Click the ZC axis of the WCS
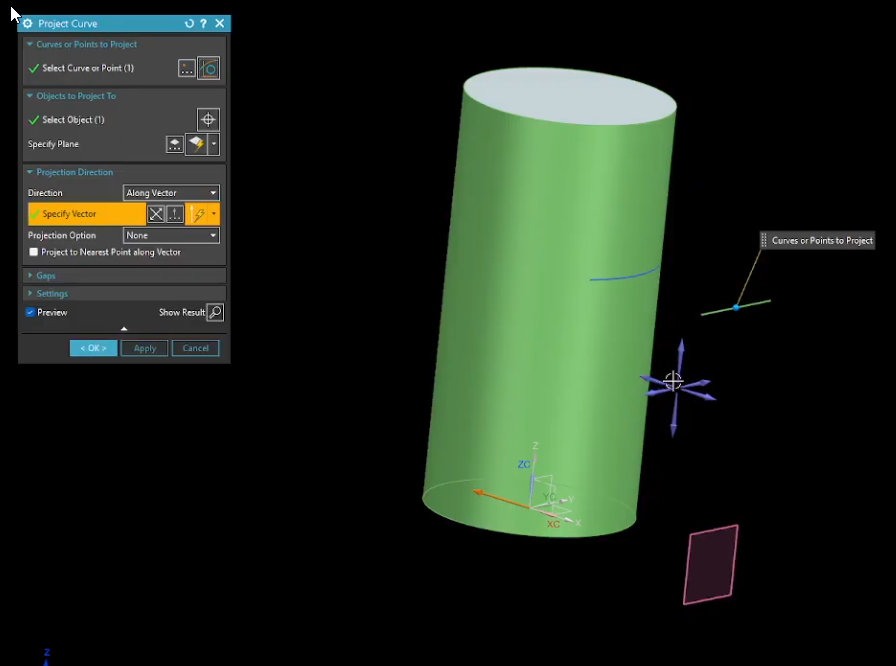This screenshot has width=896, height=666. tap(533, 486)
